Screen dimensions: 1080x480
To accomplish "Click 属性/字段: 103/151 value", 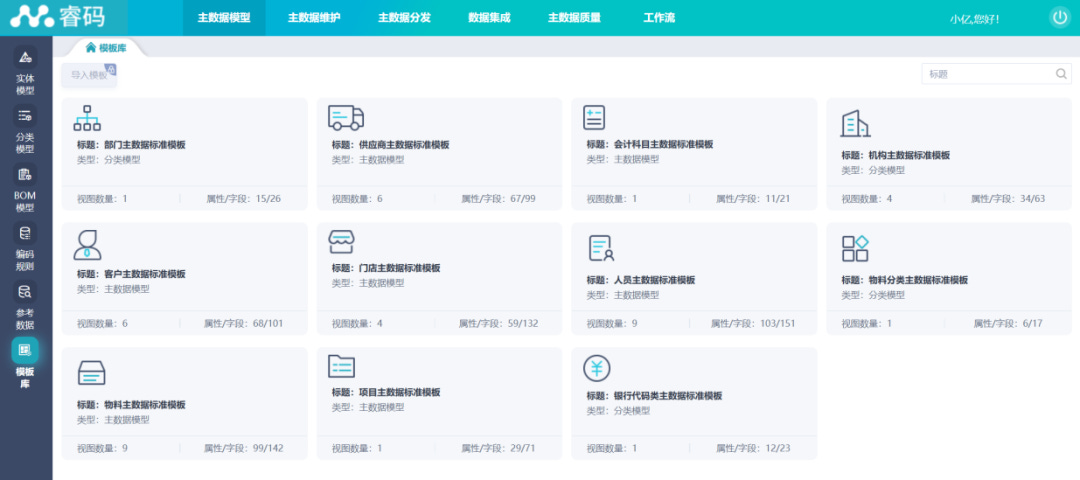I will [753, 323].
